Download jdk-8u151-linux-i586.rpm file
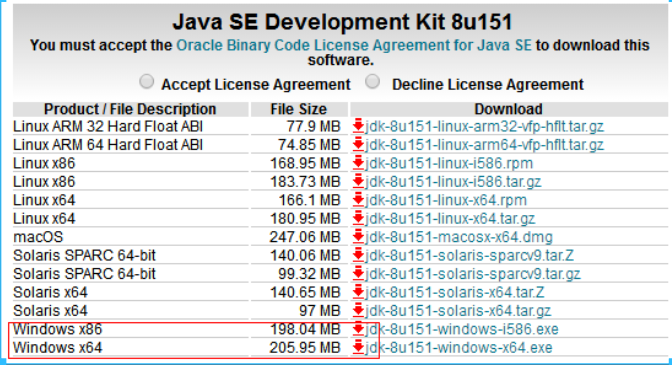This screenshot has height=365, width=672. 449,163
